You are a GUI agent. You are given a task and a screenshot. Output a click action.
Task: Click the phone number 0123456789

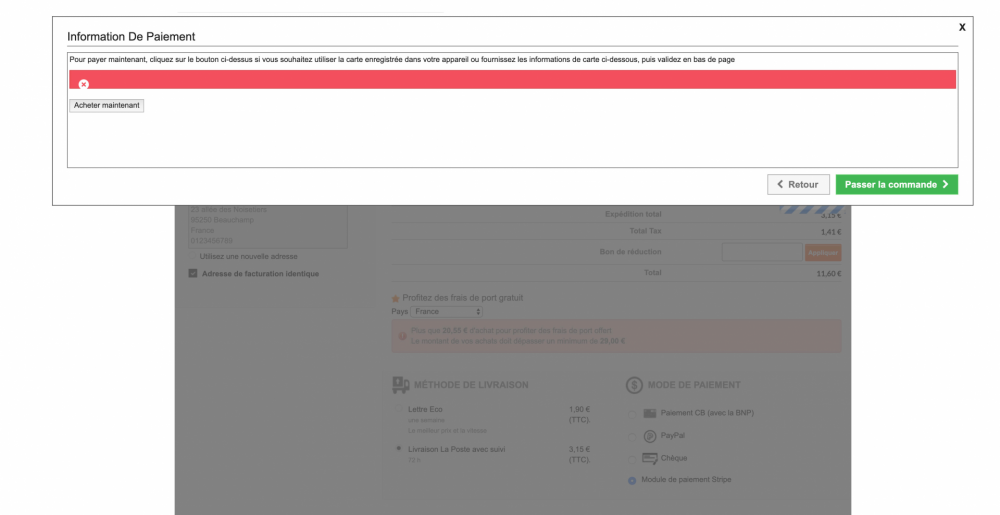pyautogui.click(x=211, y=241)
